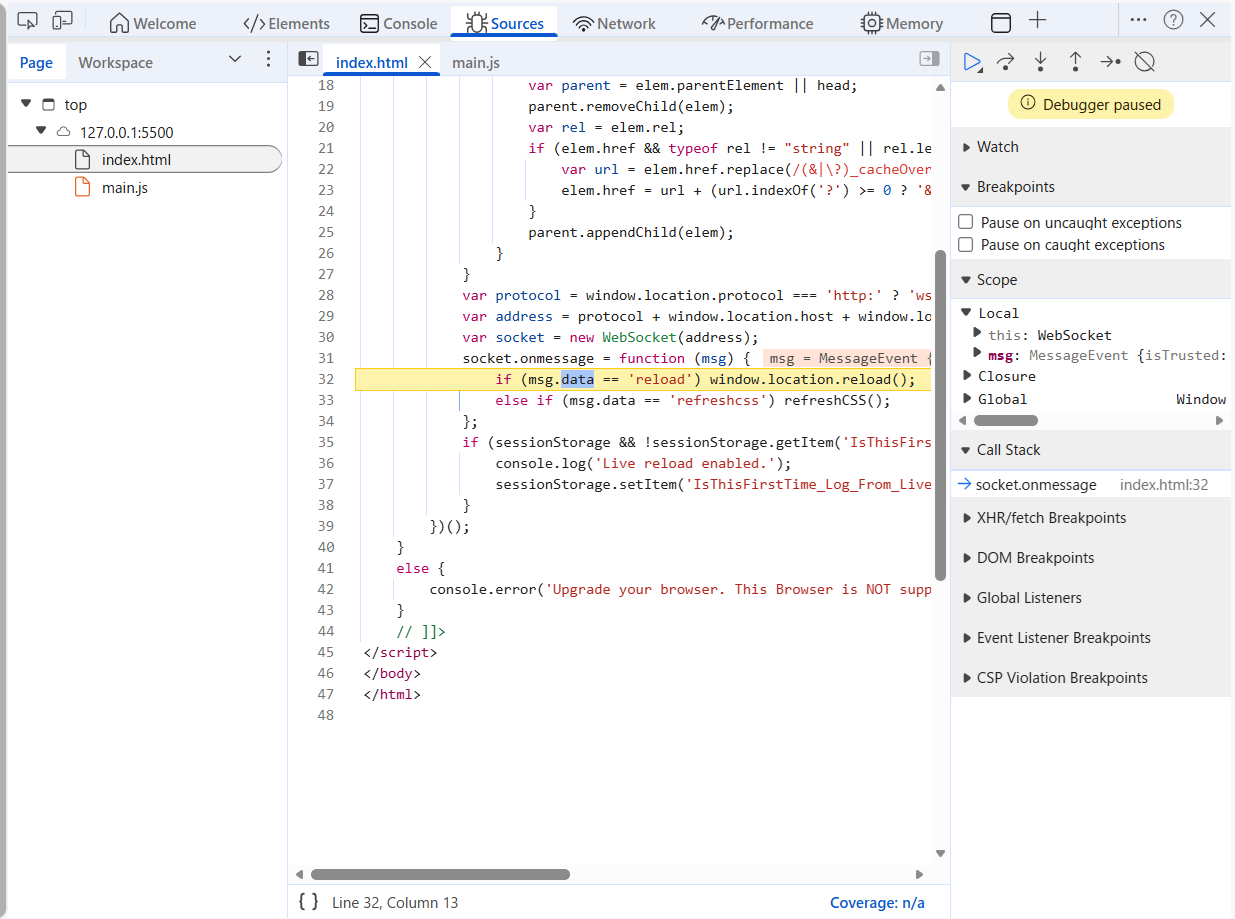Screen dimensions: 1235x919
Task: Expand the Watch section
Action: click(x=997, y=147)
